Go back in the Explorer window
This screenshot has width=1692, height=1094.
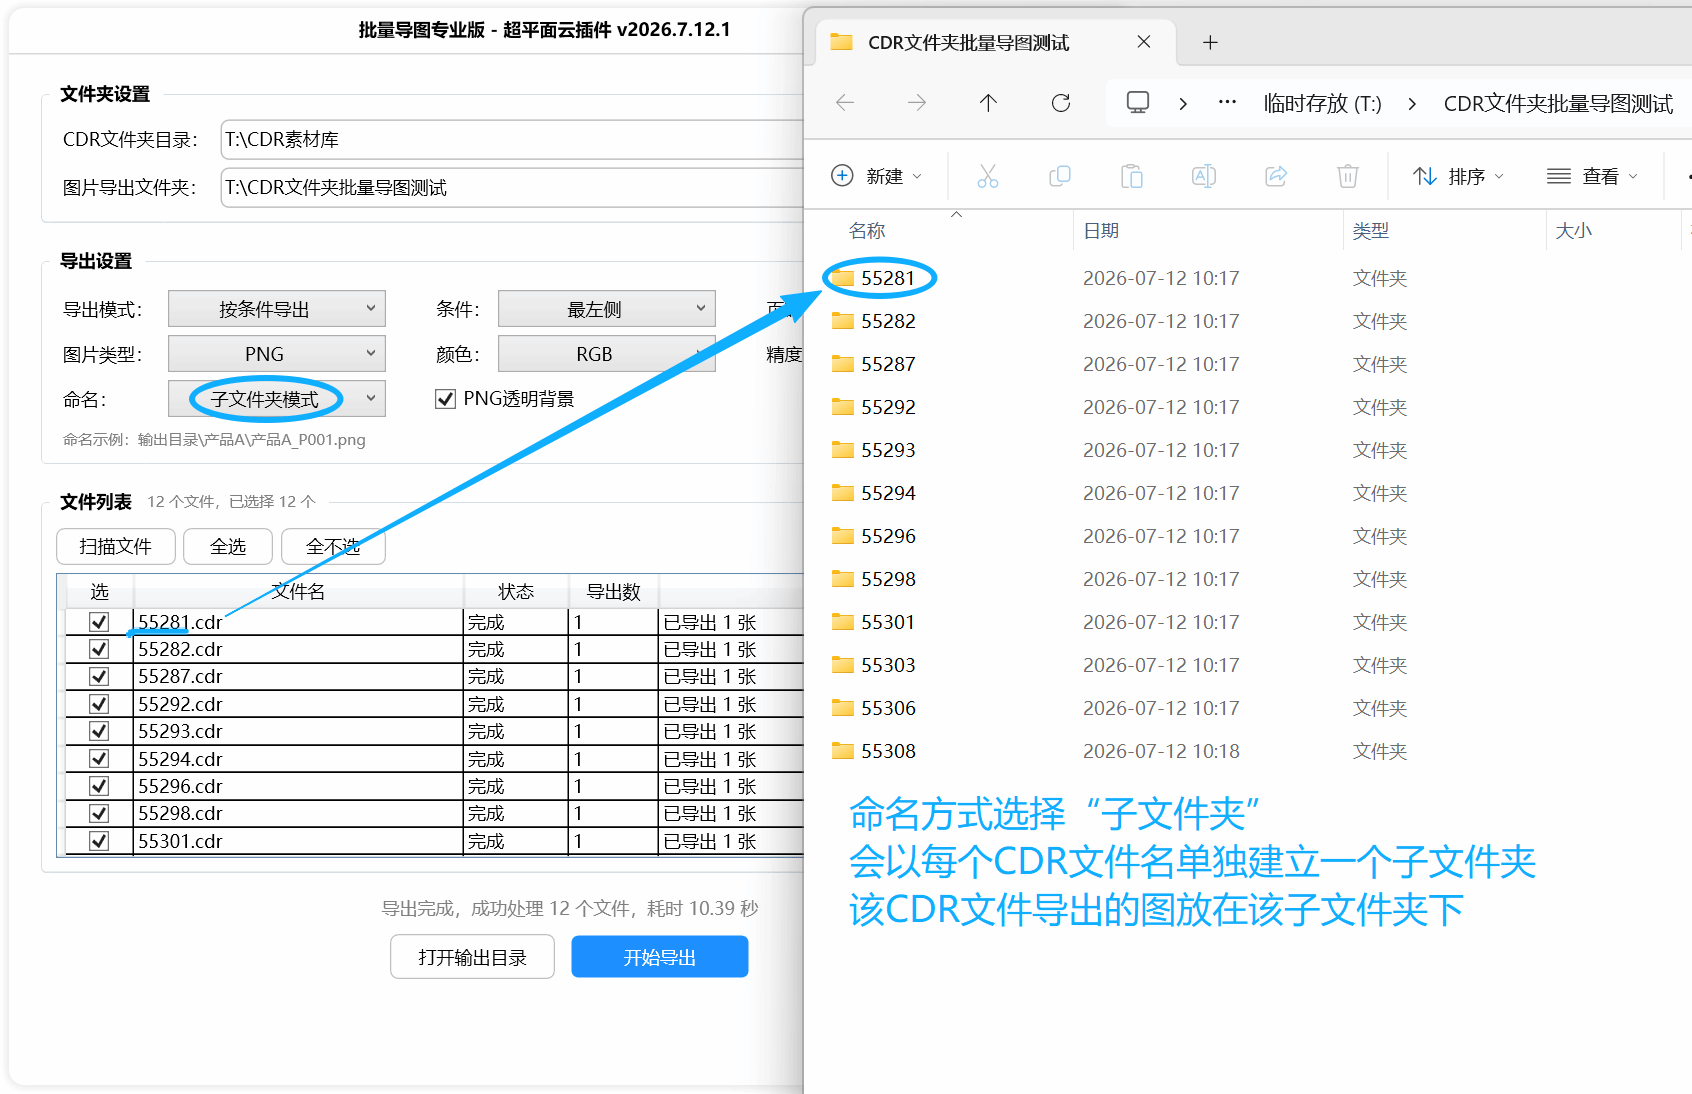point(845,103)
